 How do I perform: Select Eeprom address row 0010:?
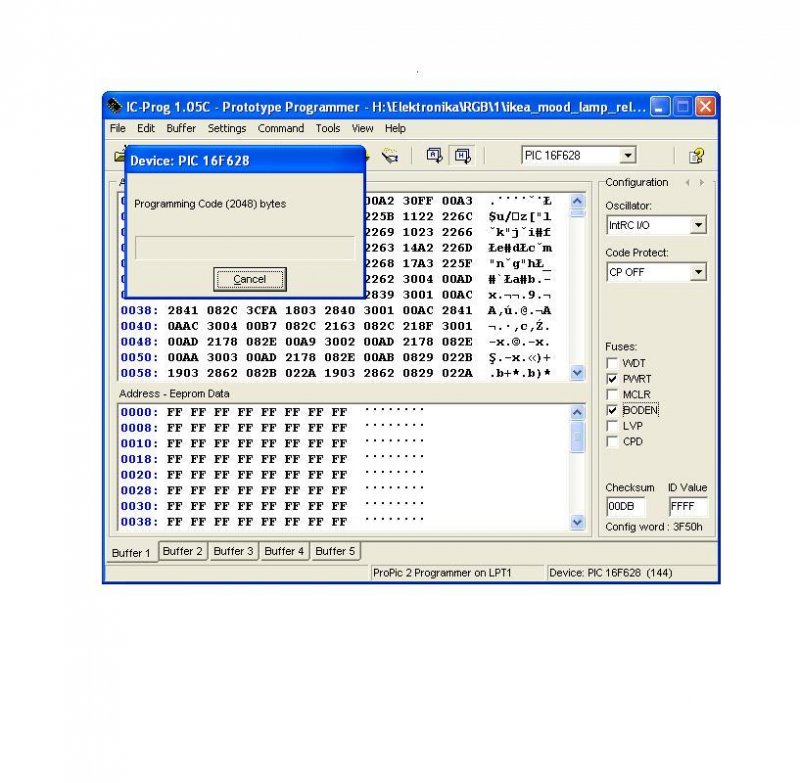(x=139, y=443)
